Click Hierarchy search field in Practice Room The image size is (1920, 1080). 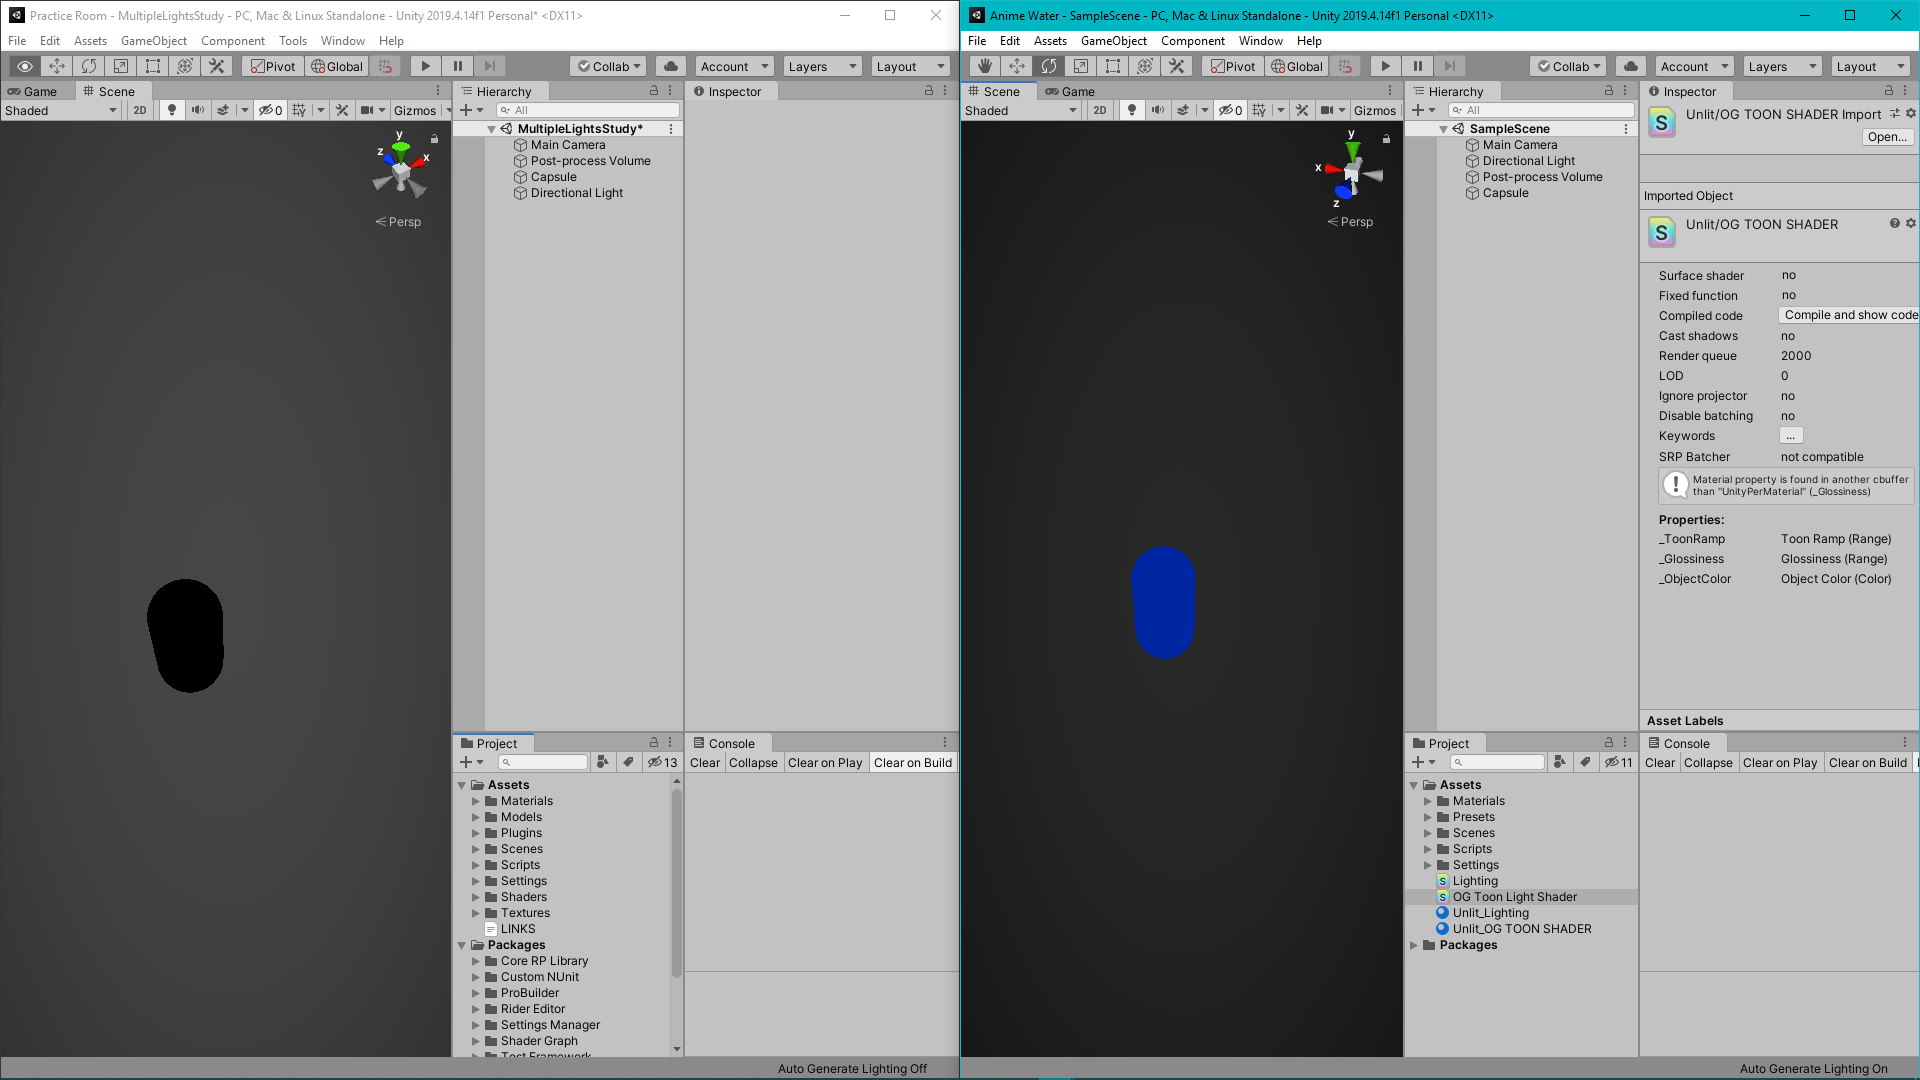point(590,110)
